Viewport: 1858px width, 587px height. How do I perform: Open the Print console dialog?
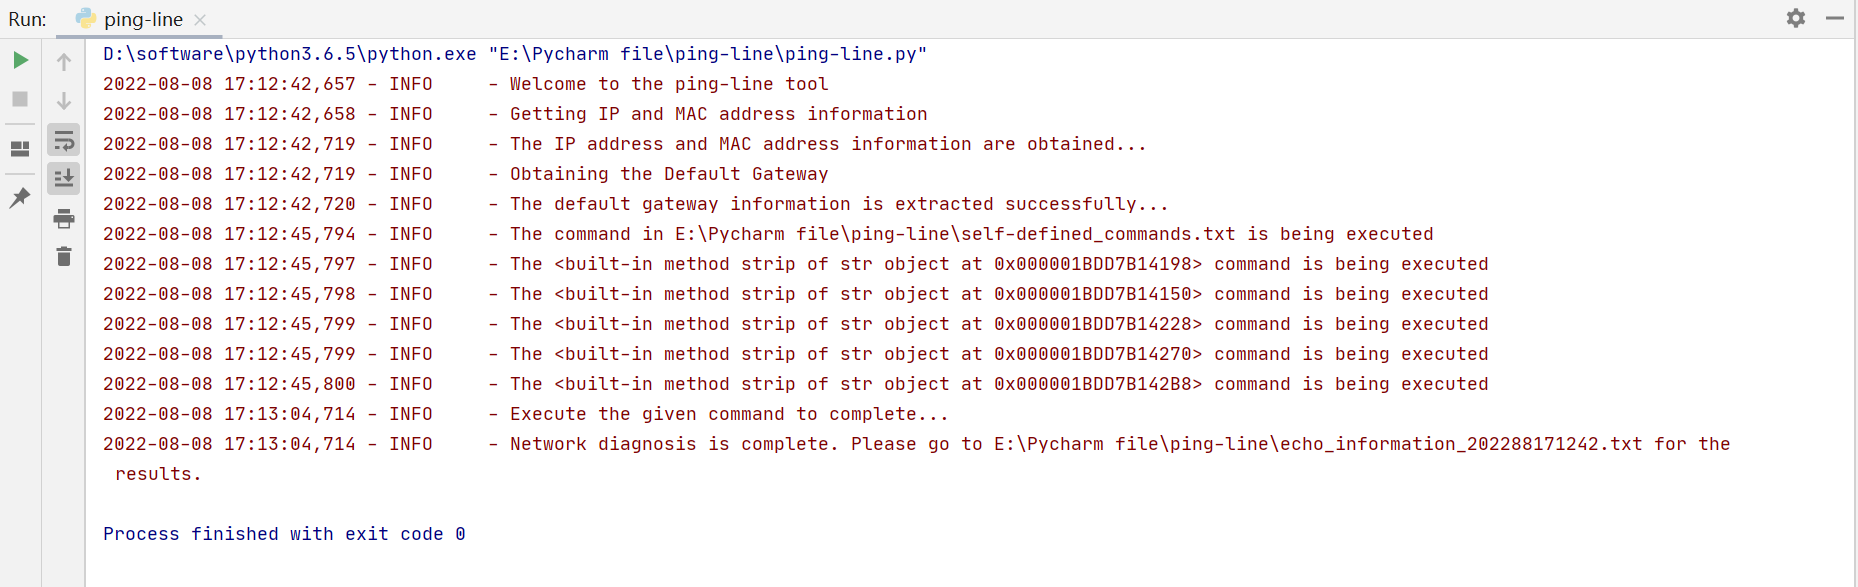(63, 218)
